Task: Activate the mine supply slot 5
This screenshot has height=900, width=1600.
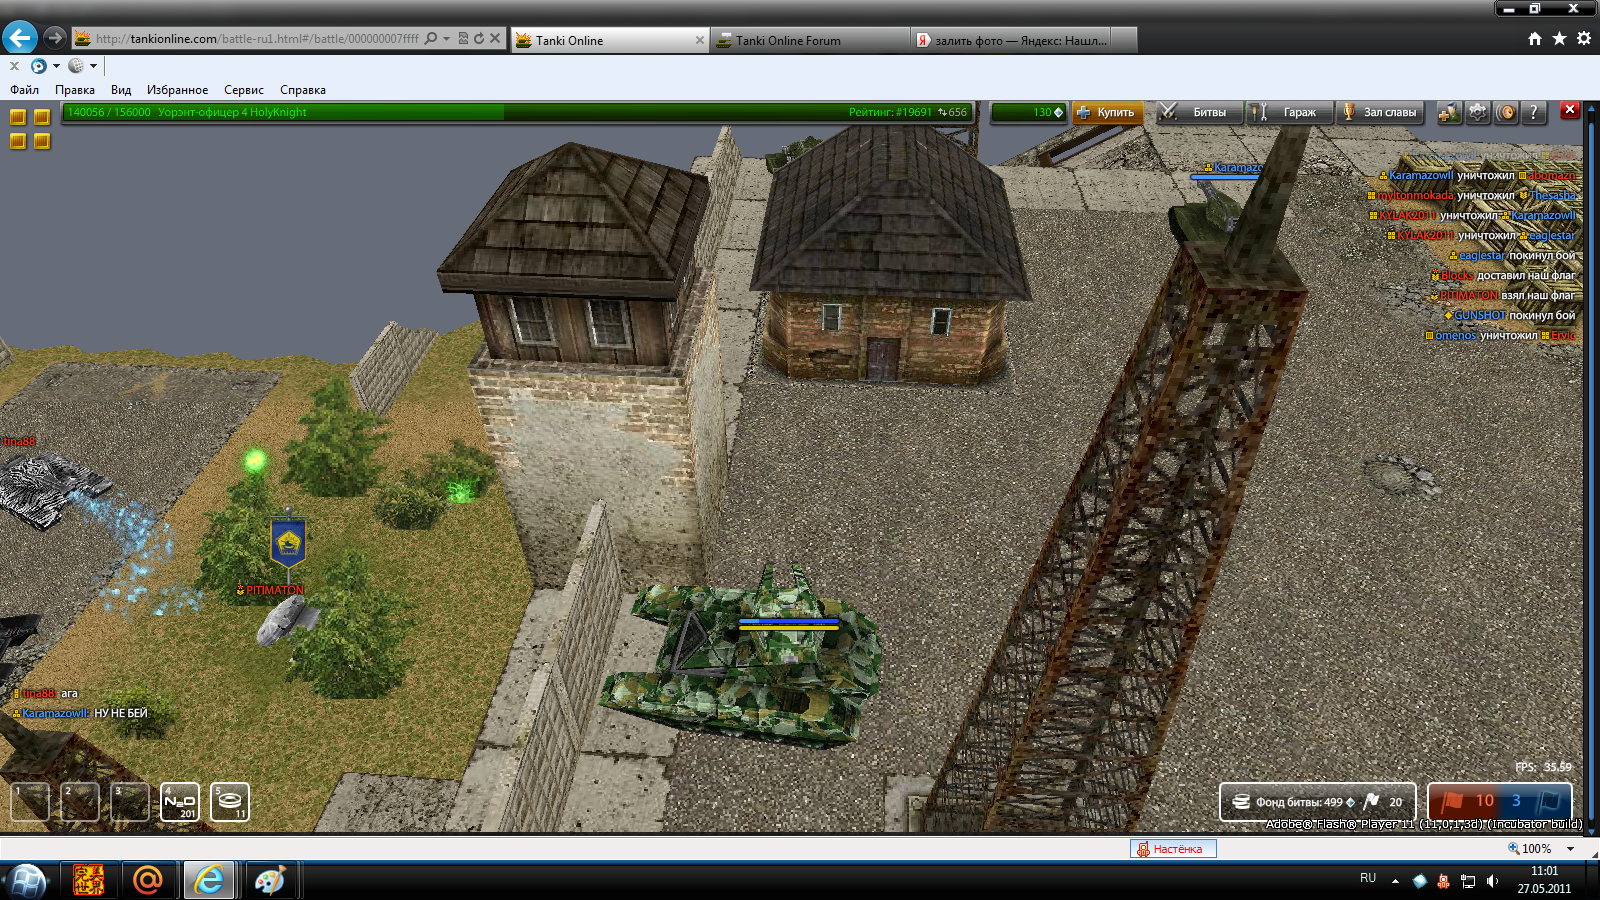Action: (230, 802)
